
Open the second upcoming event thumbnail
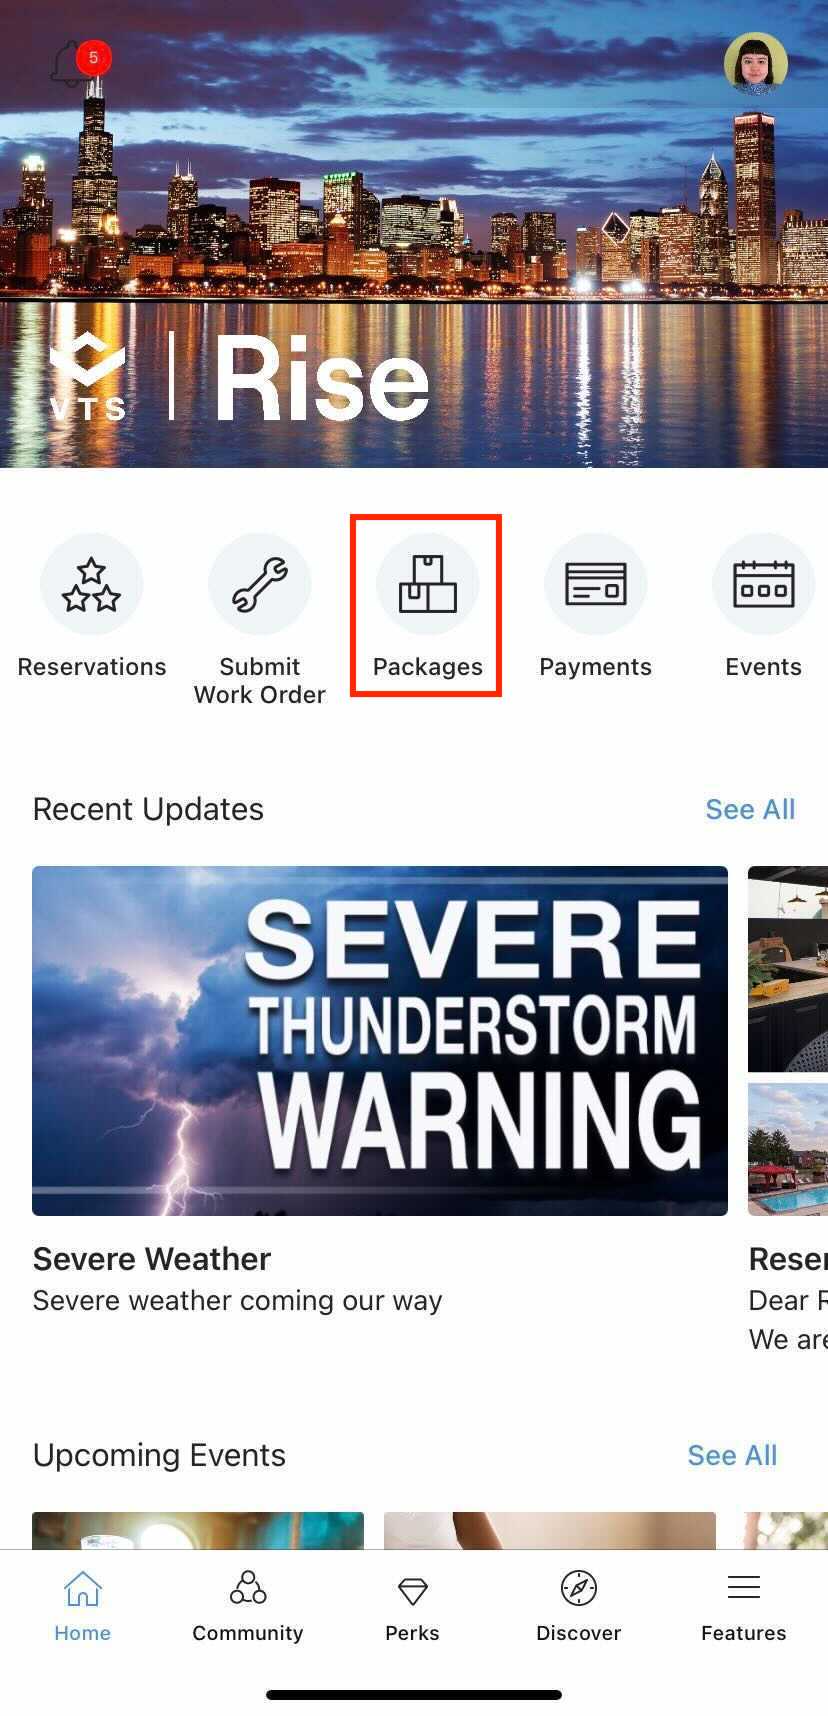tap(550, 1531)
